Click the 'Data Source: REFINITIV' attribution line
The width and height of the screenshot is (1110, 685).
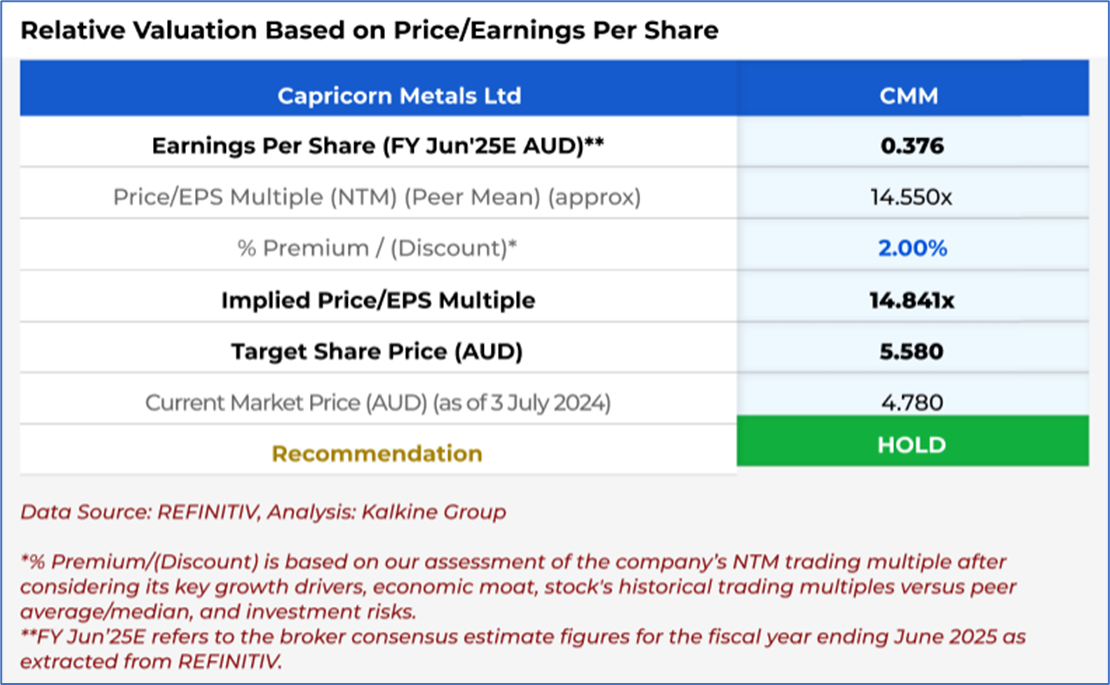(x=263, y=512)
